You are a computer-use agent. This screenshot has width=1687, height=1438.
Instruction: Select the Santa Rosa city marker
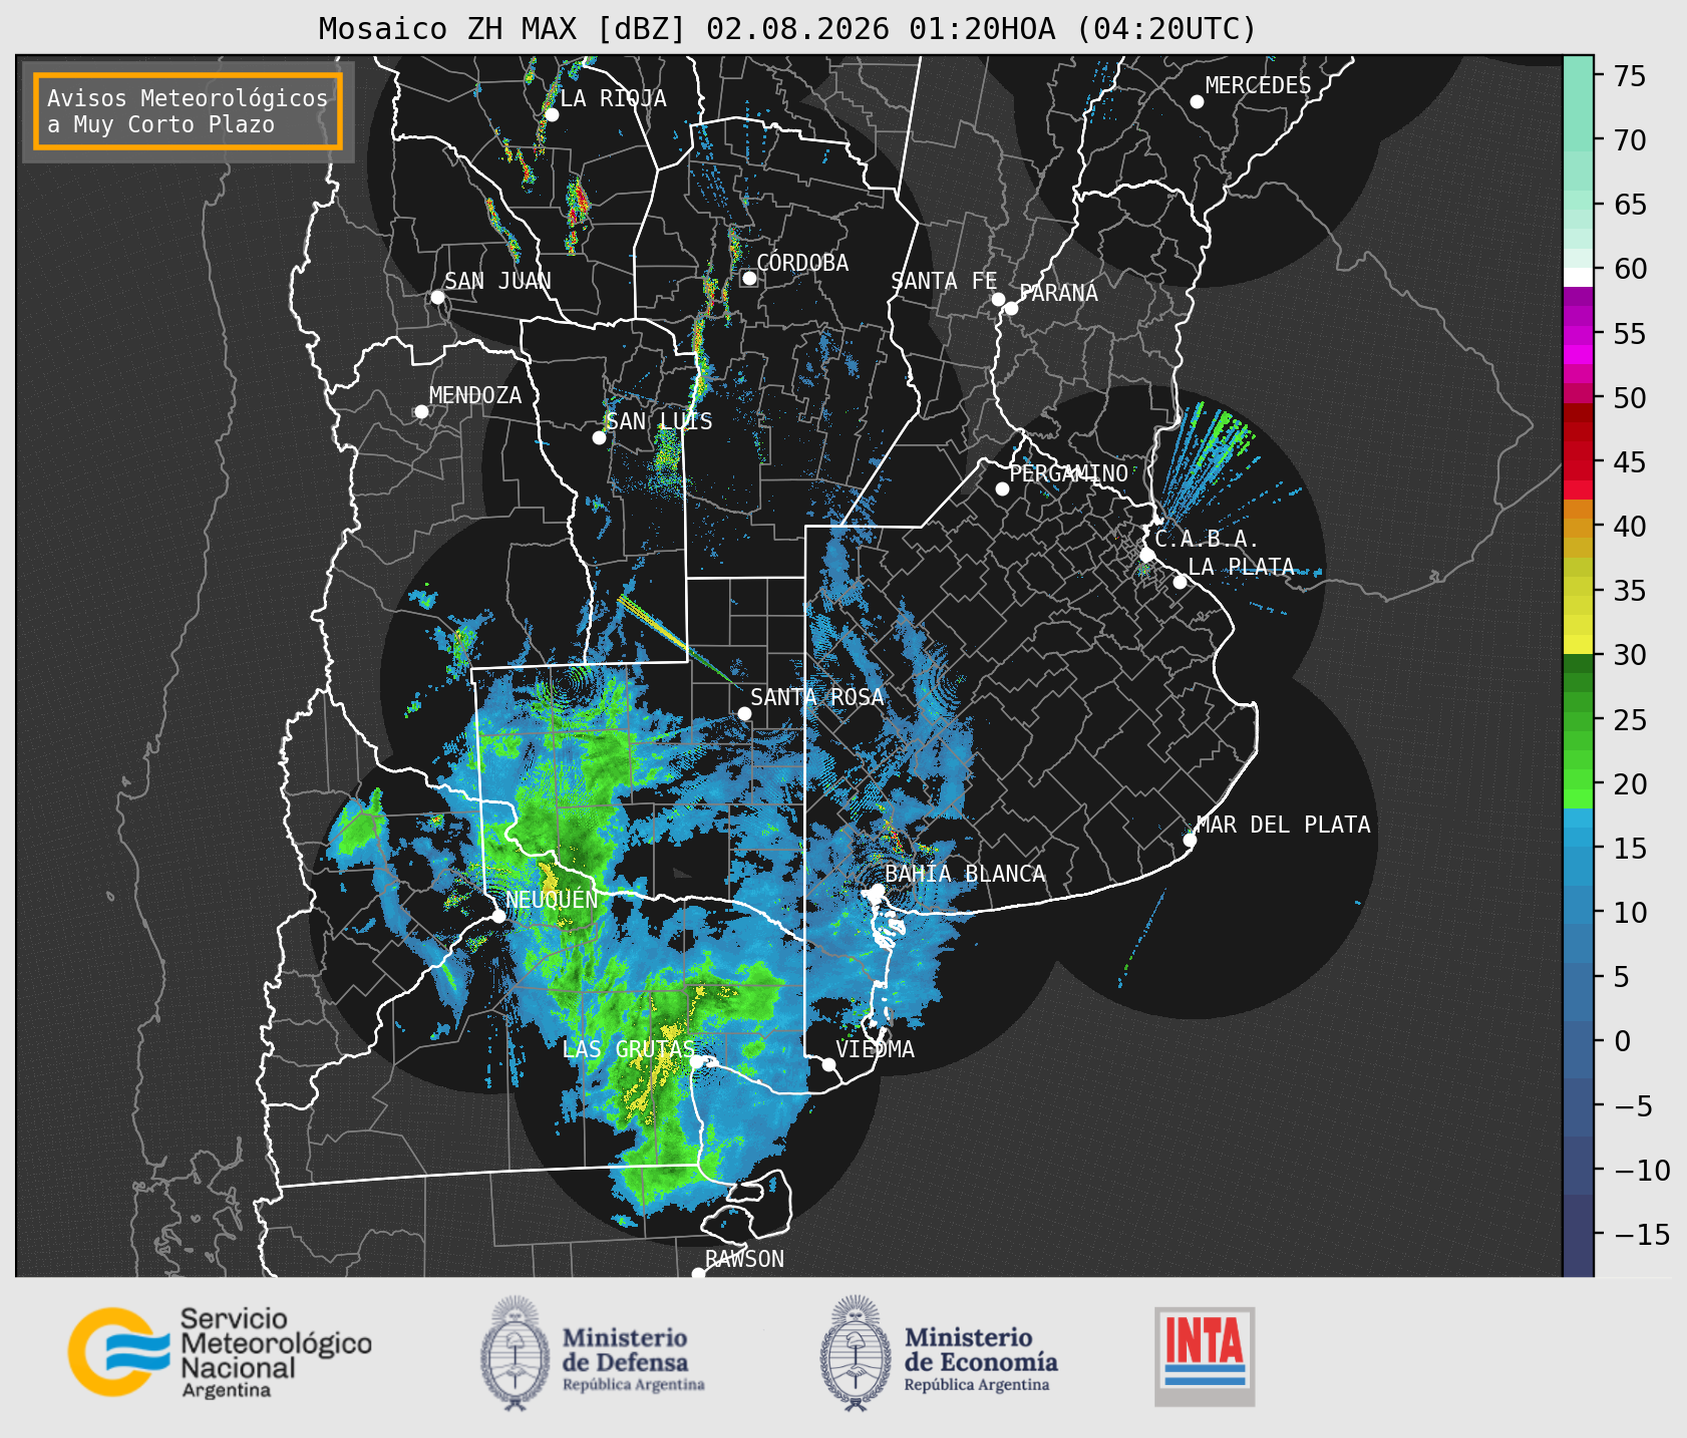[744, 713]
